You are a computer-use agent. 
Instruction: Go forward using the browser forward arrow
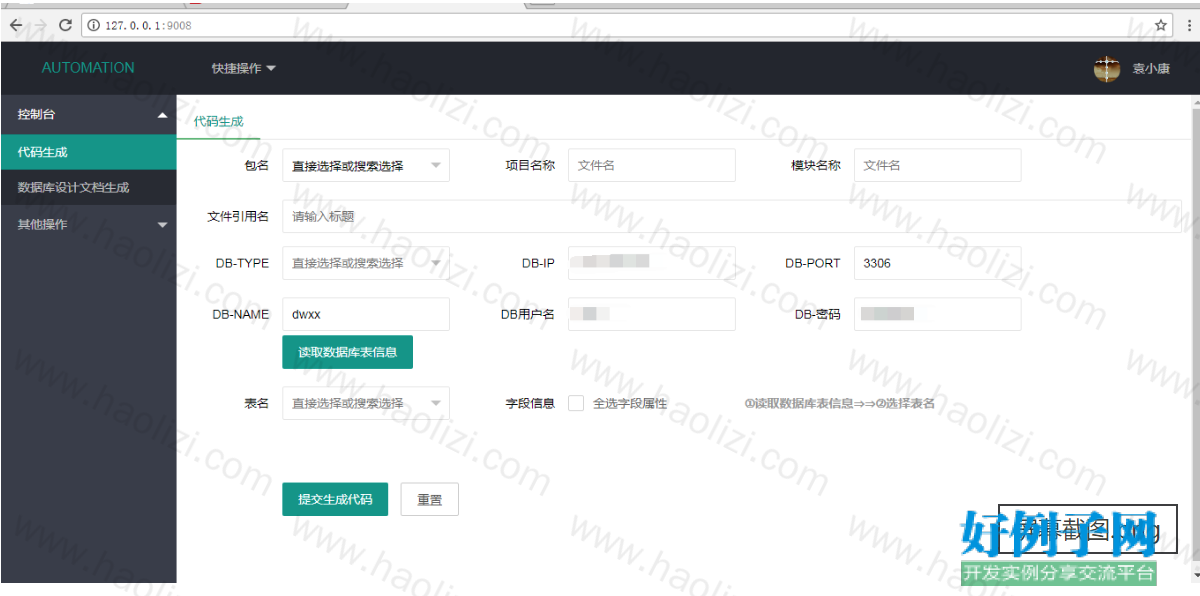[41, 25]
